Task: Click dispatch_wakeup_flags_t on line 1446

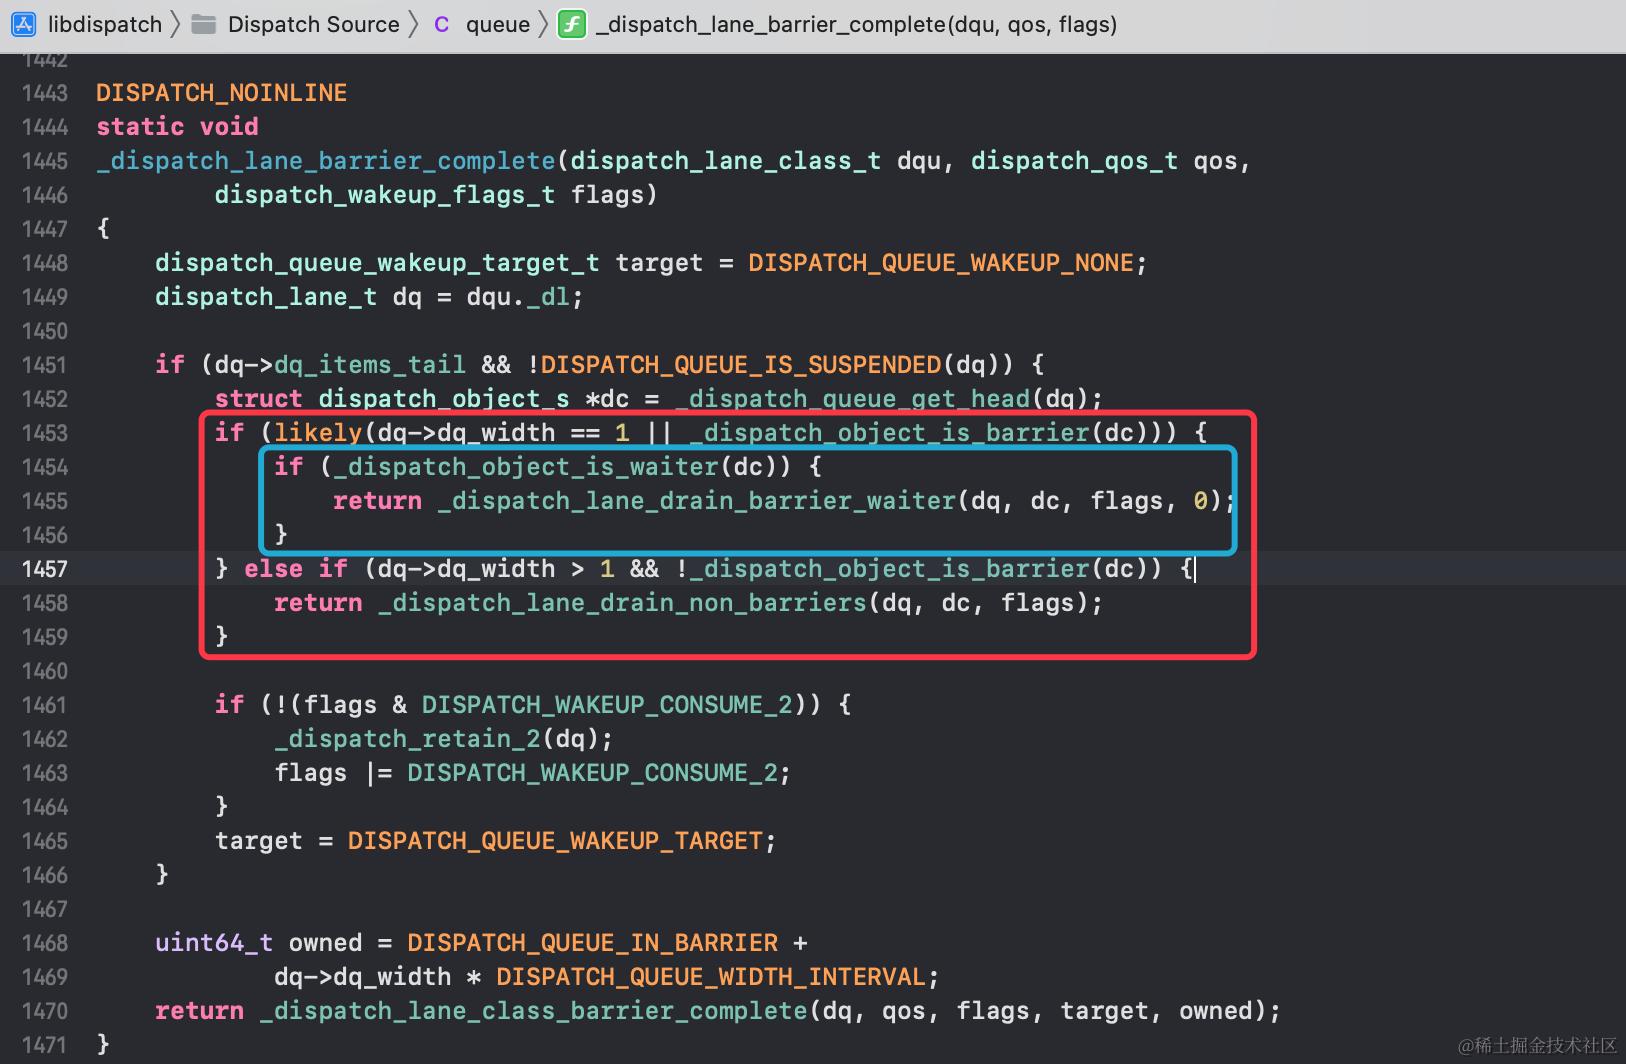Action: pos(385,195)
